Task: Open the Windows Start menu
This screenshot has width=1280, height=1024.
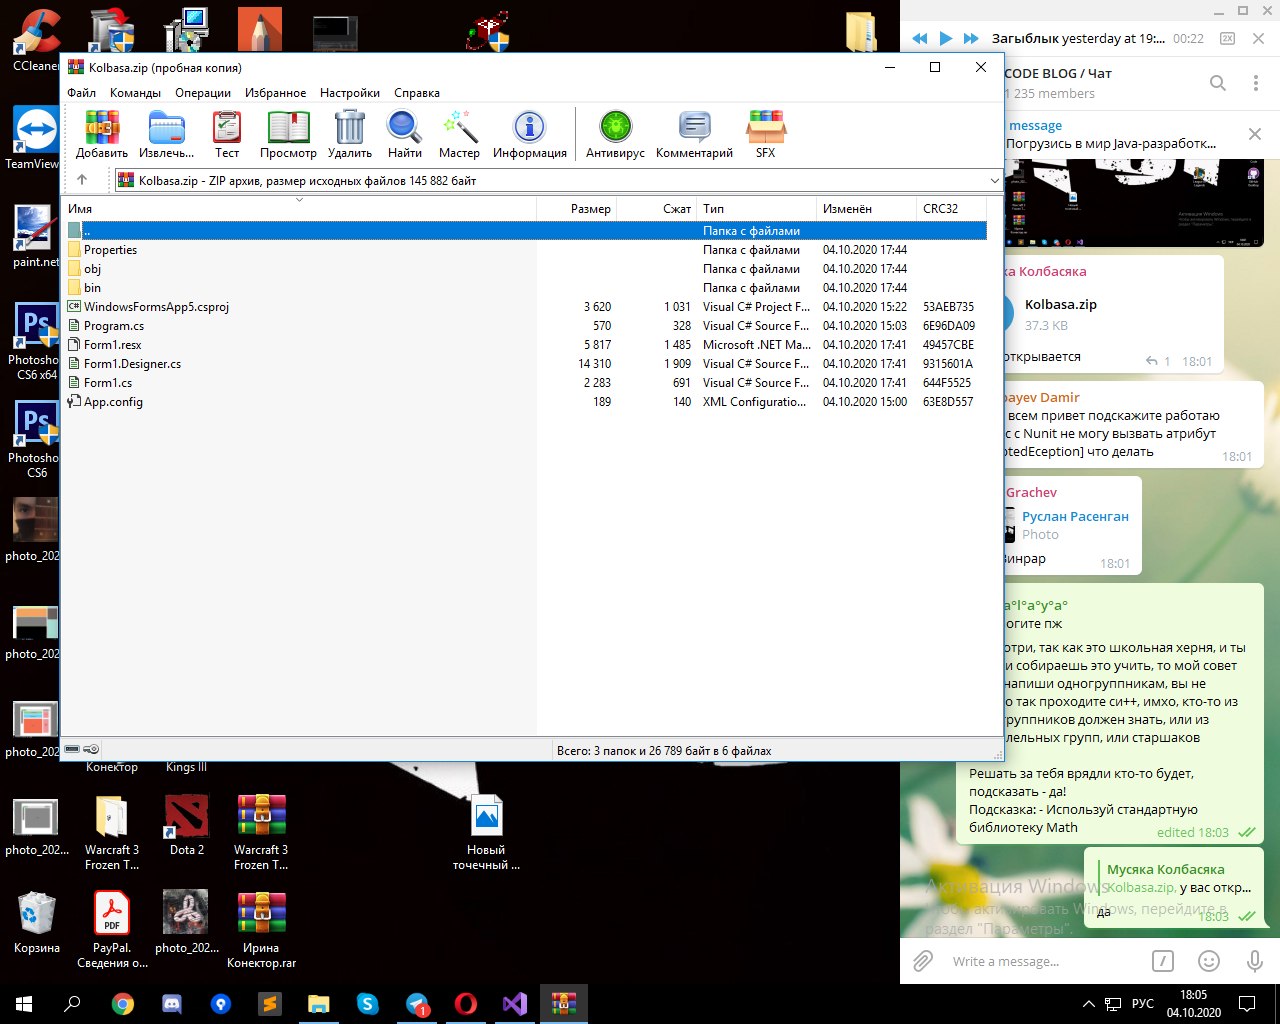Action: [x=24, y=1003]
